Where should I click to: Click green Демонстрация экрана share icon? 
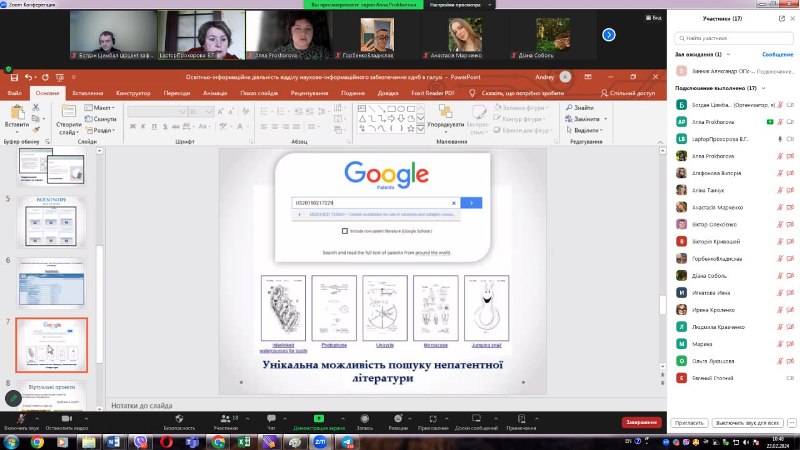318,418
